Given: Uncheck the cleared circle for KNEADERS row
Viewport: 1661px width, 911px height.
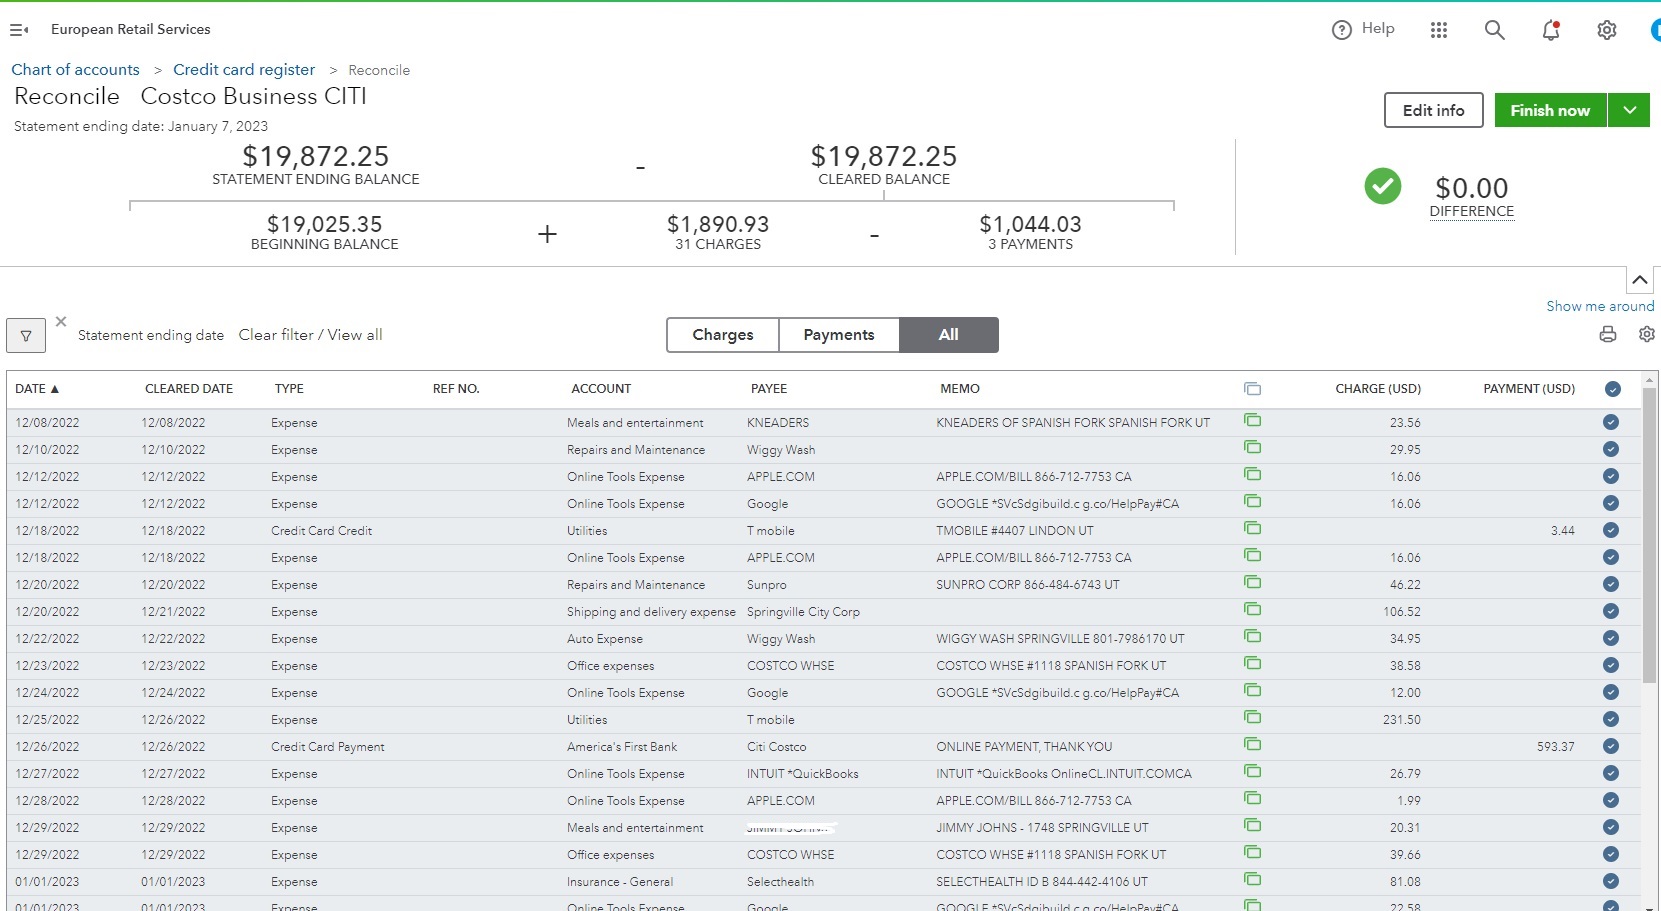Looking at the screenshot, I should [1611, 422].
